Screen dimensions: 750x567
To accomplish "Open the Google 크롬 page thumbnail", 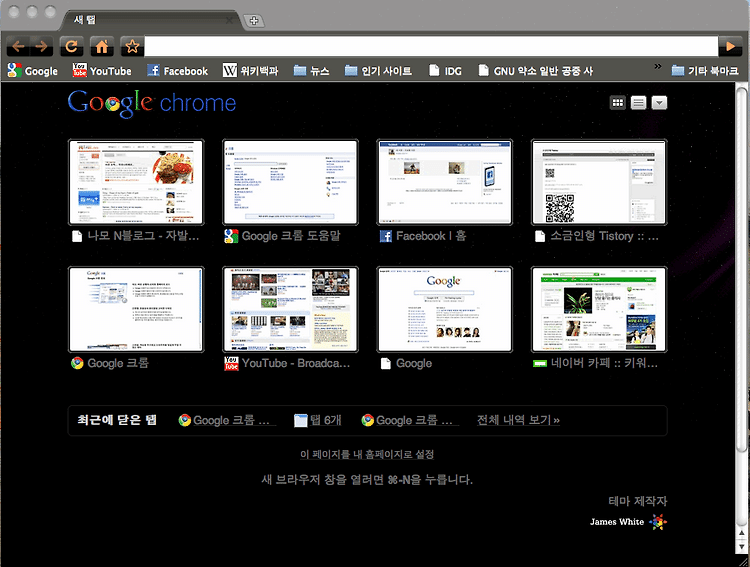I will 136,310.
